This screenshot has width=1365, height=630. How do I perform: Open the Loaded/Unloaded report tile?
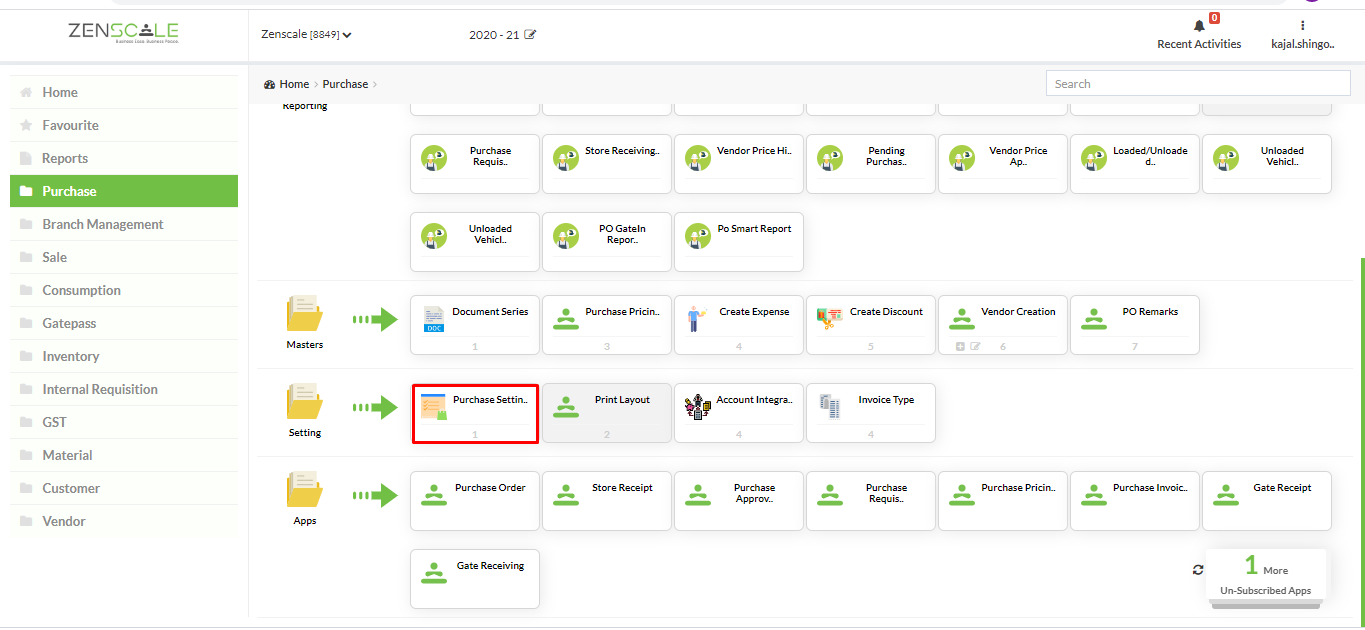(x=1135, y=164)
